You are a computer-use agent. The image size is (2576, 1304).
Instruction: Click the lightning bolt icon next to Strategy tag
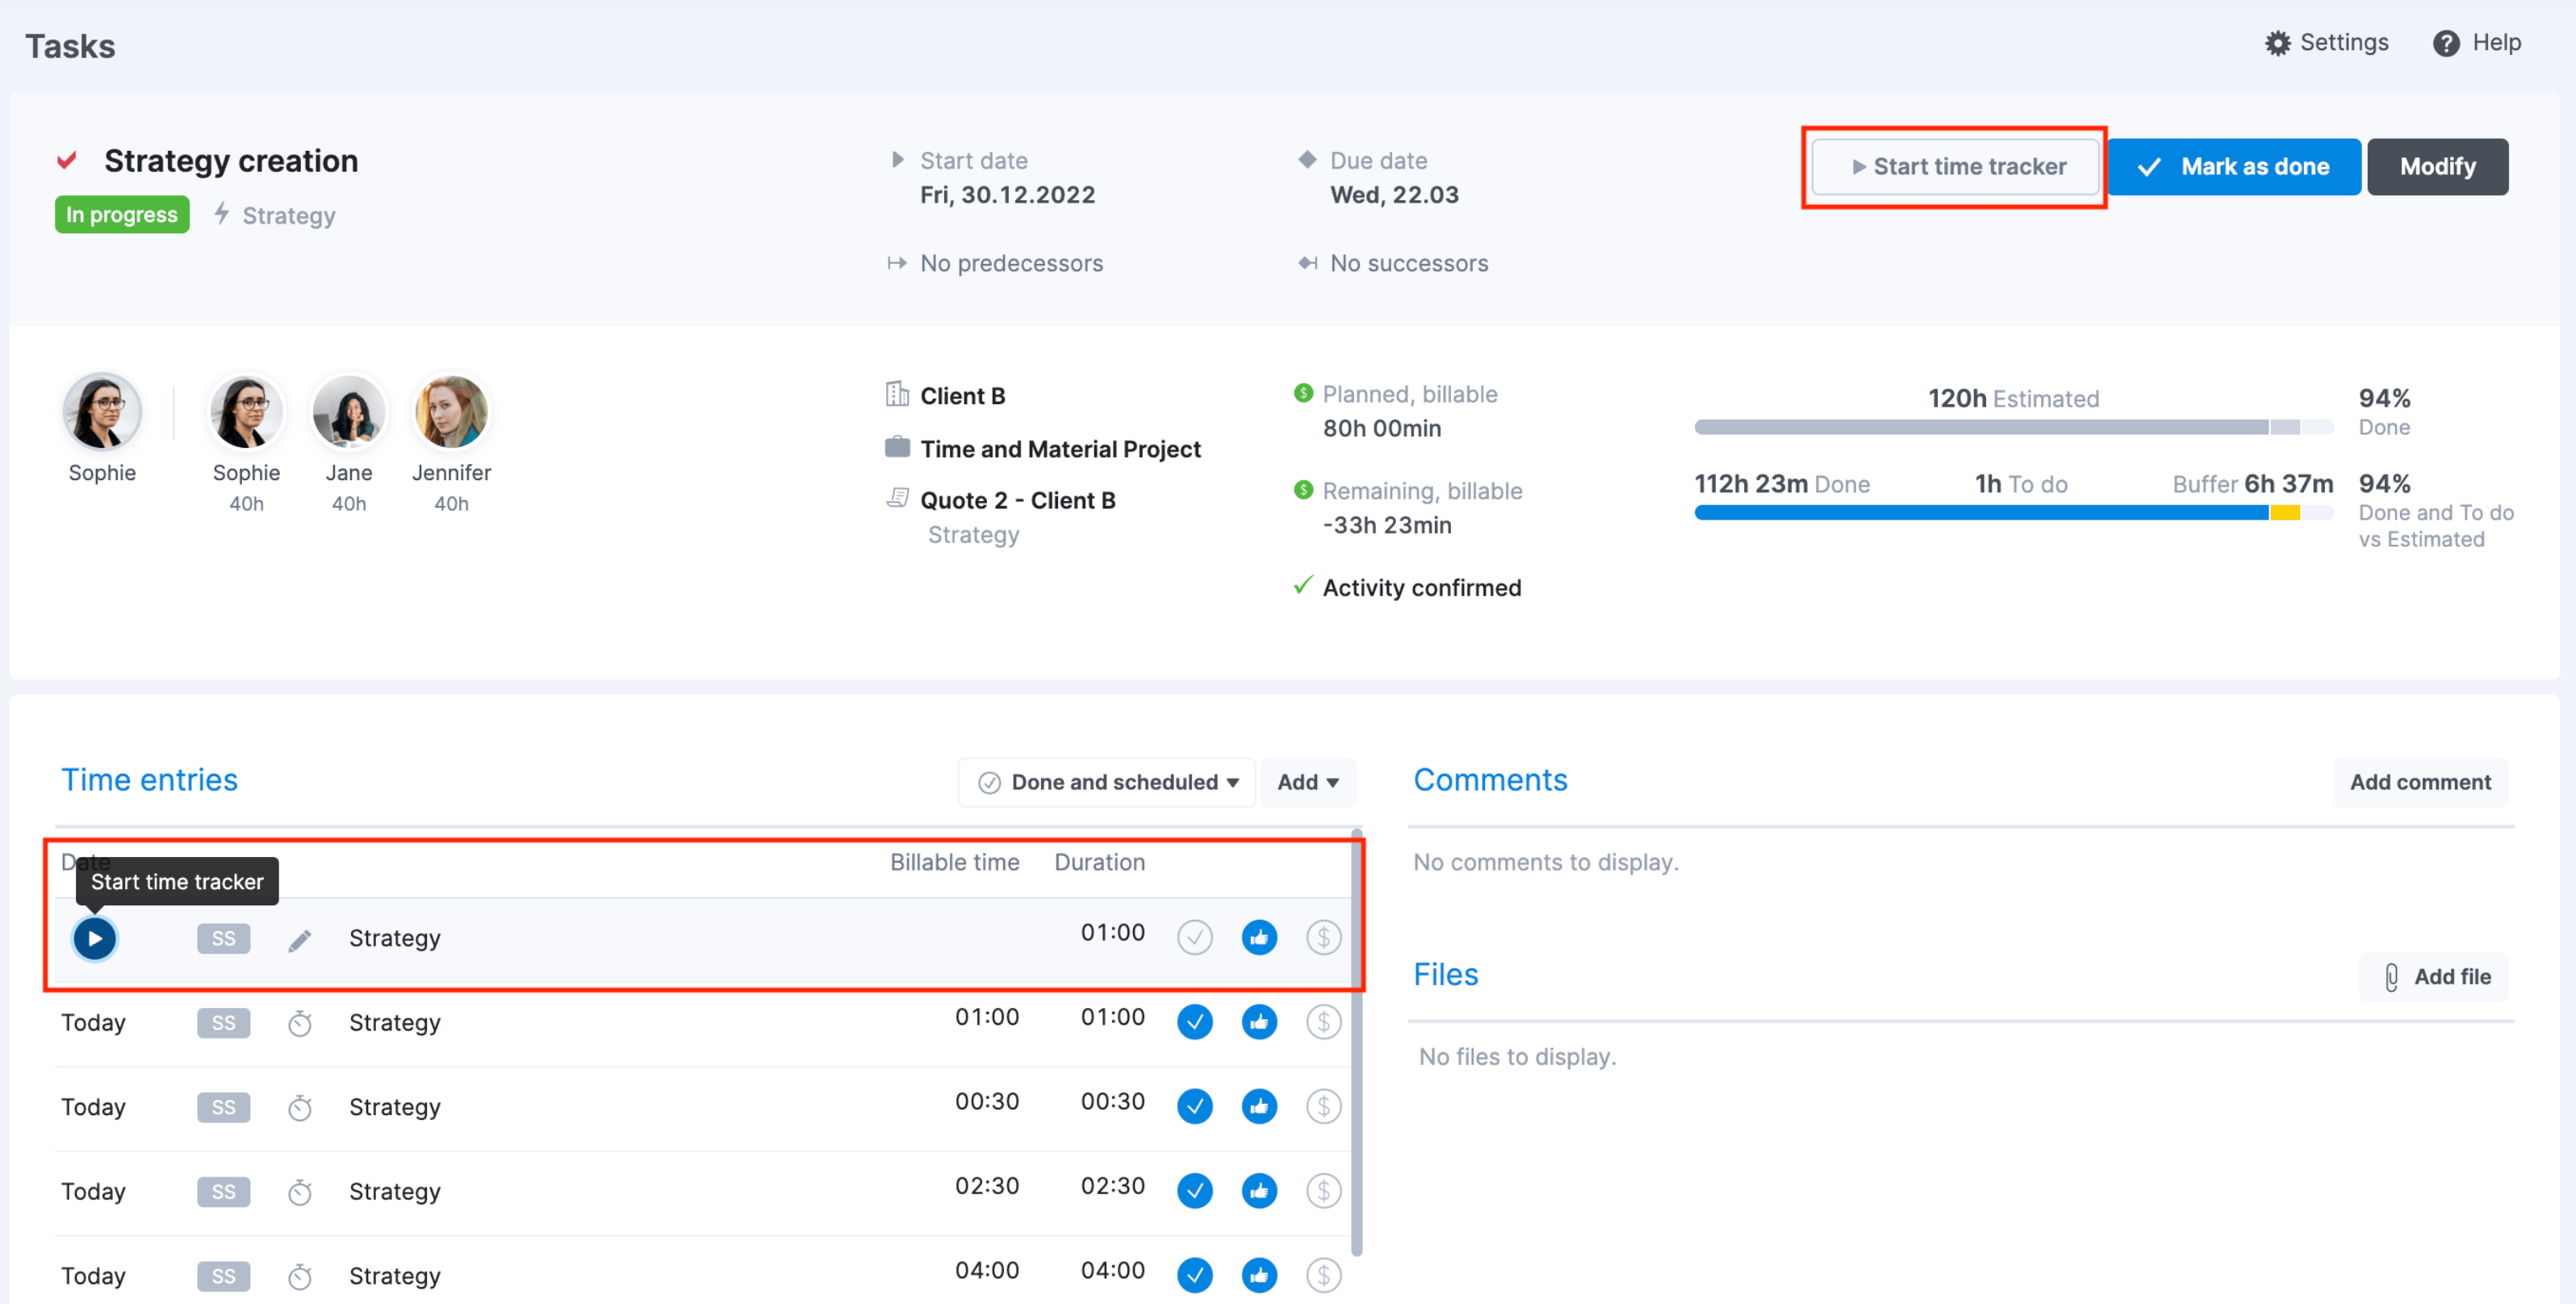[x=222, y=213]
